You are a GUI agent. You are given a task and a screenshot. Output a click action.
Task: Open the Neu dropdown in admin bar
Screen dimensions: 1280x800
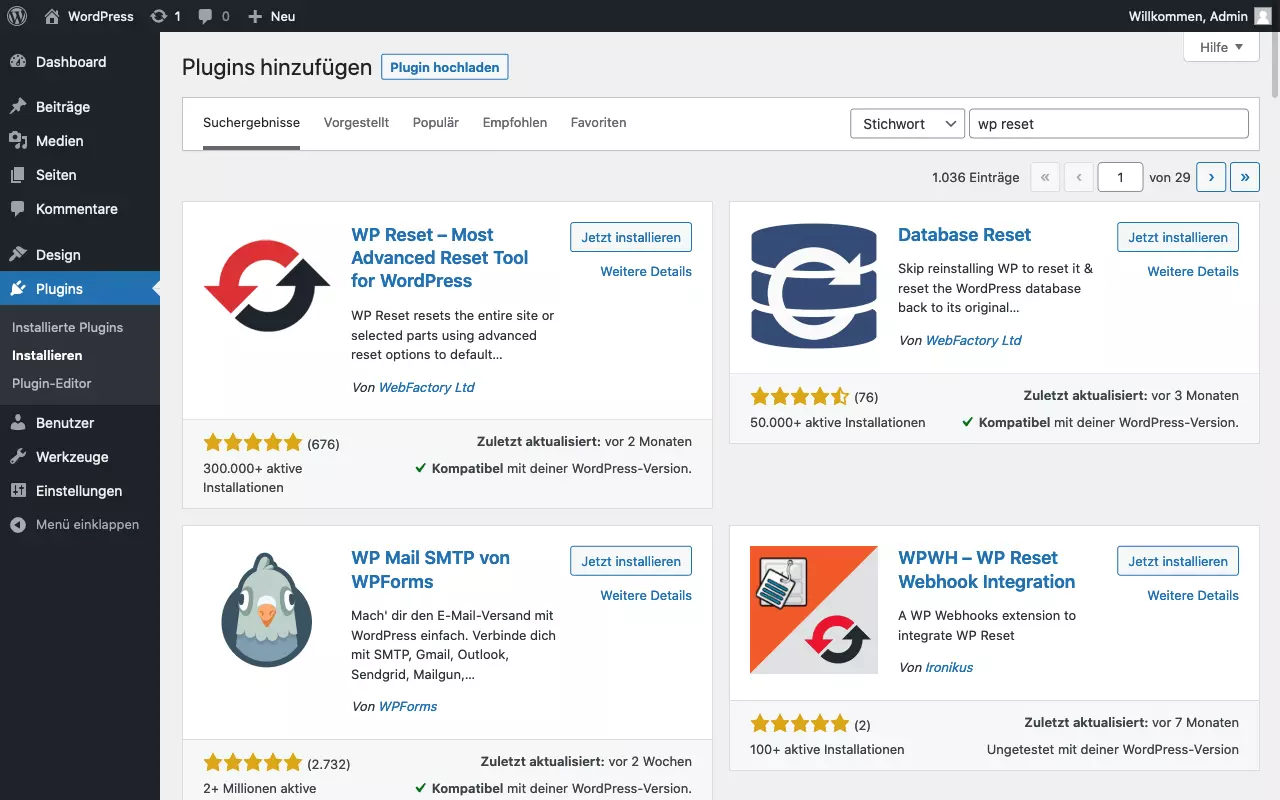[271, 16]
